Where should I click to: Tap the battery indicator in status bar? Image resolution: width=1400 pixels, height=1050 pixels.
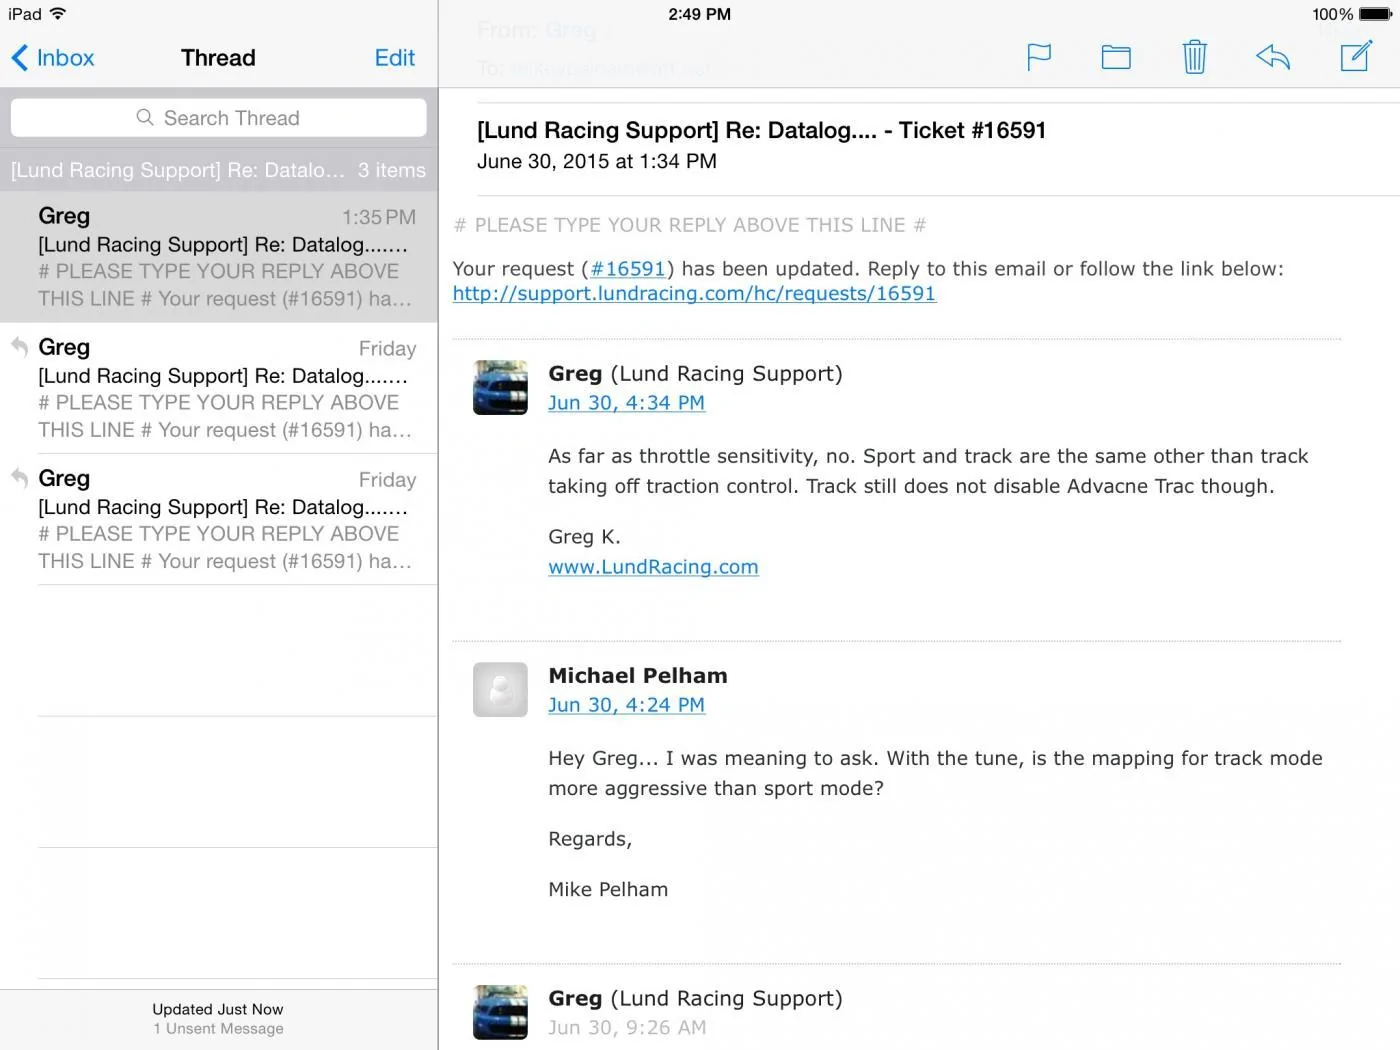(1376, 14)
